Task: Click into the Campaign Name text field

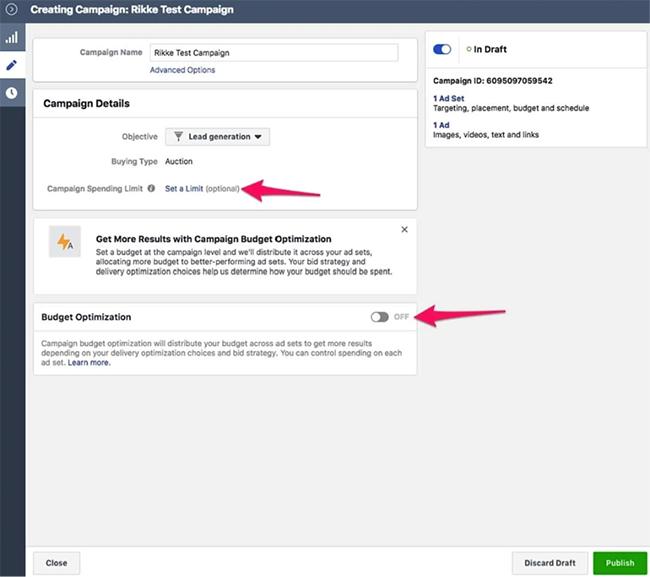Action: click(x=274, y=53)
